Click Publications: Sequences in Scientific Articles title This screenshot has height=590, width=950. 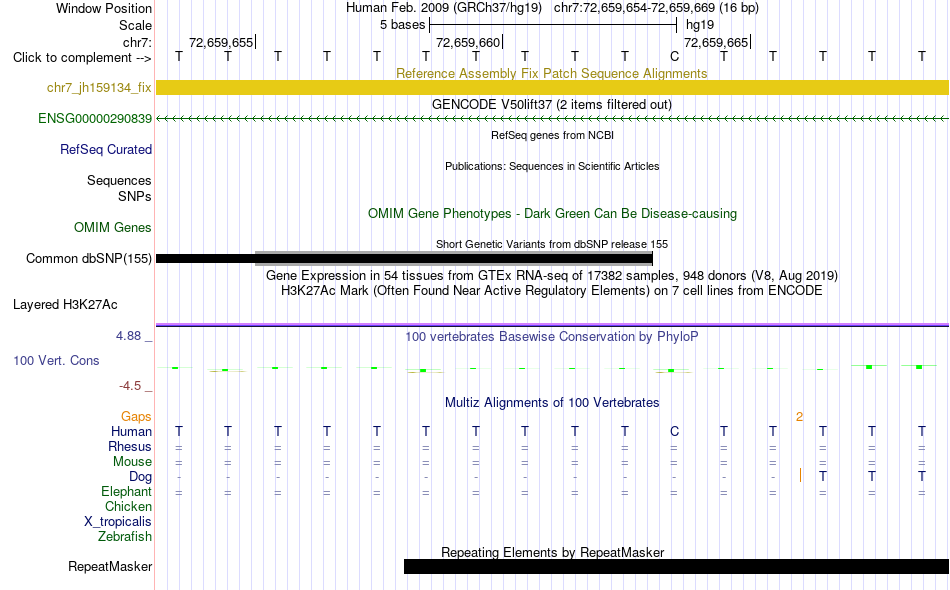click(x=552, y=167)
